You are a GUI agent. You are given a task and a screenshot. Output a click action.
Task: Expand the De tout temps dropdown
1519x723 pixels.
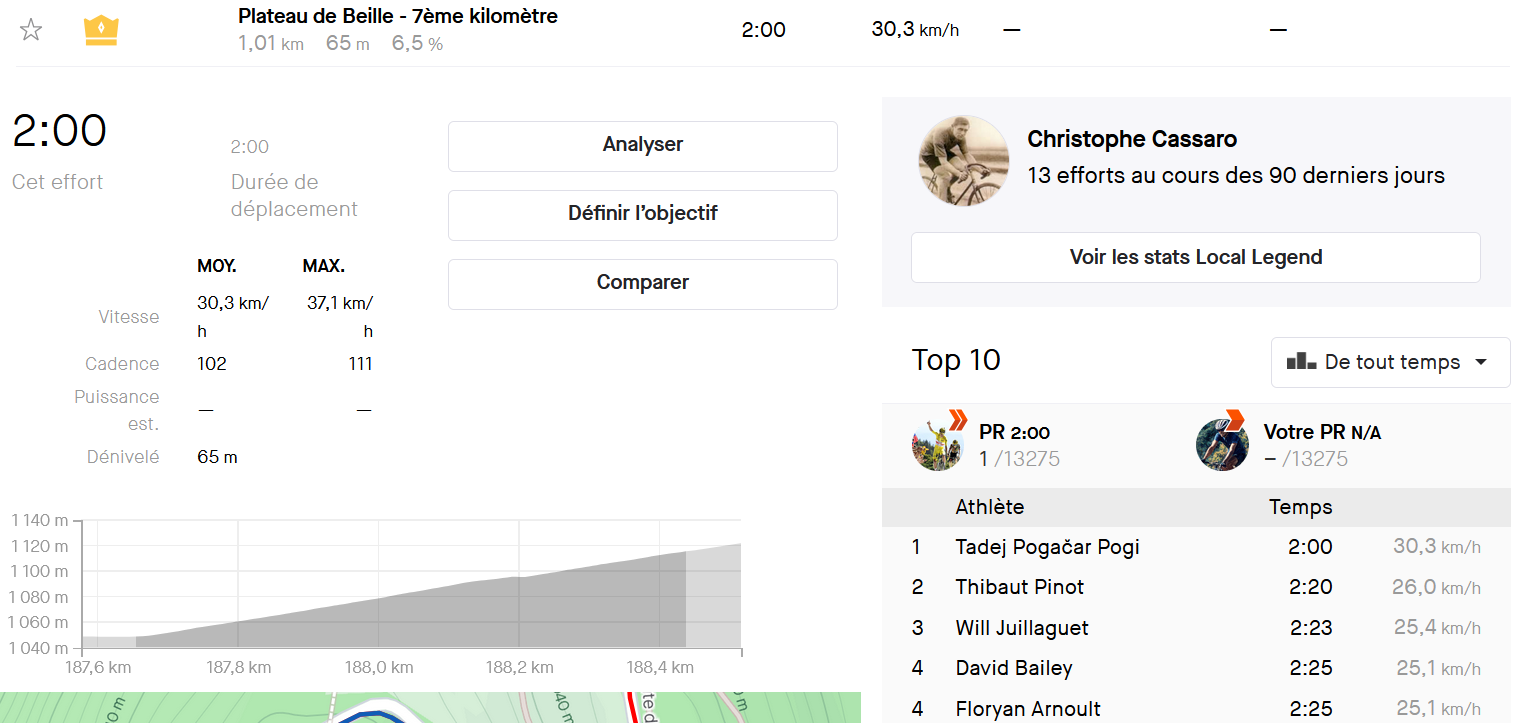pos(1390,362)
